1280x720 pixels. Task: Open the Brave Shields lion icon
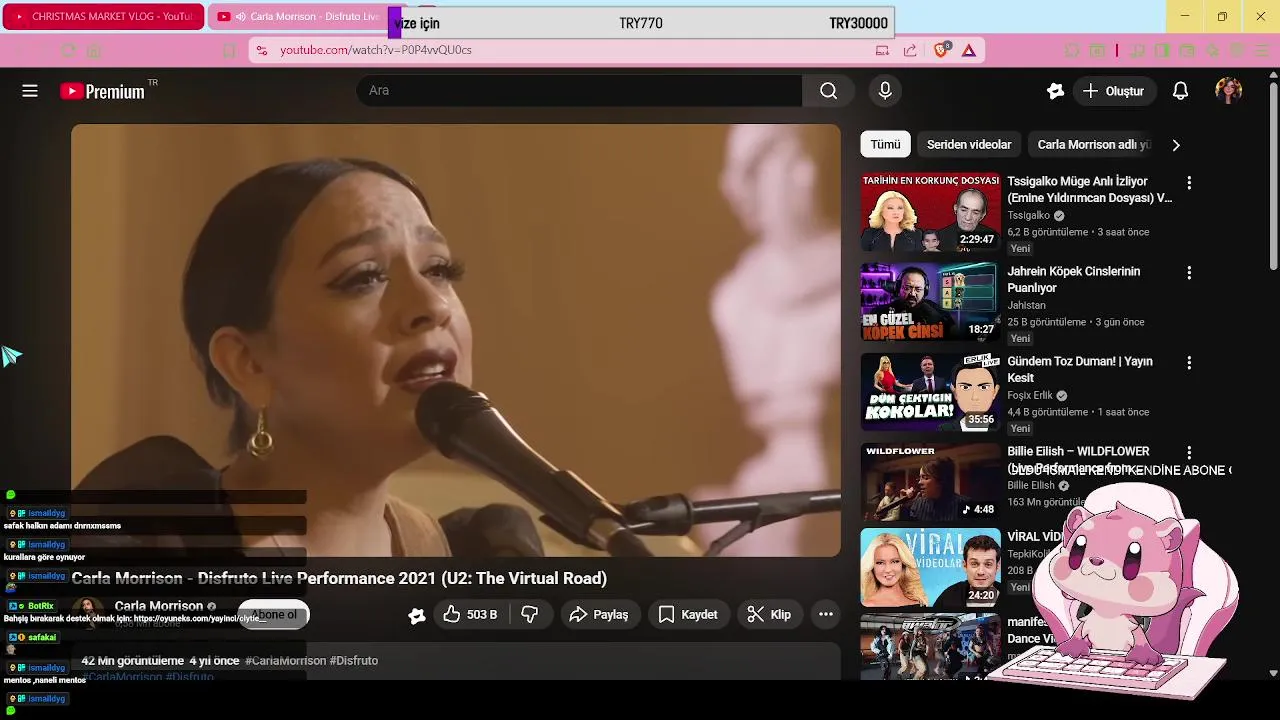[940, 50]
